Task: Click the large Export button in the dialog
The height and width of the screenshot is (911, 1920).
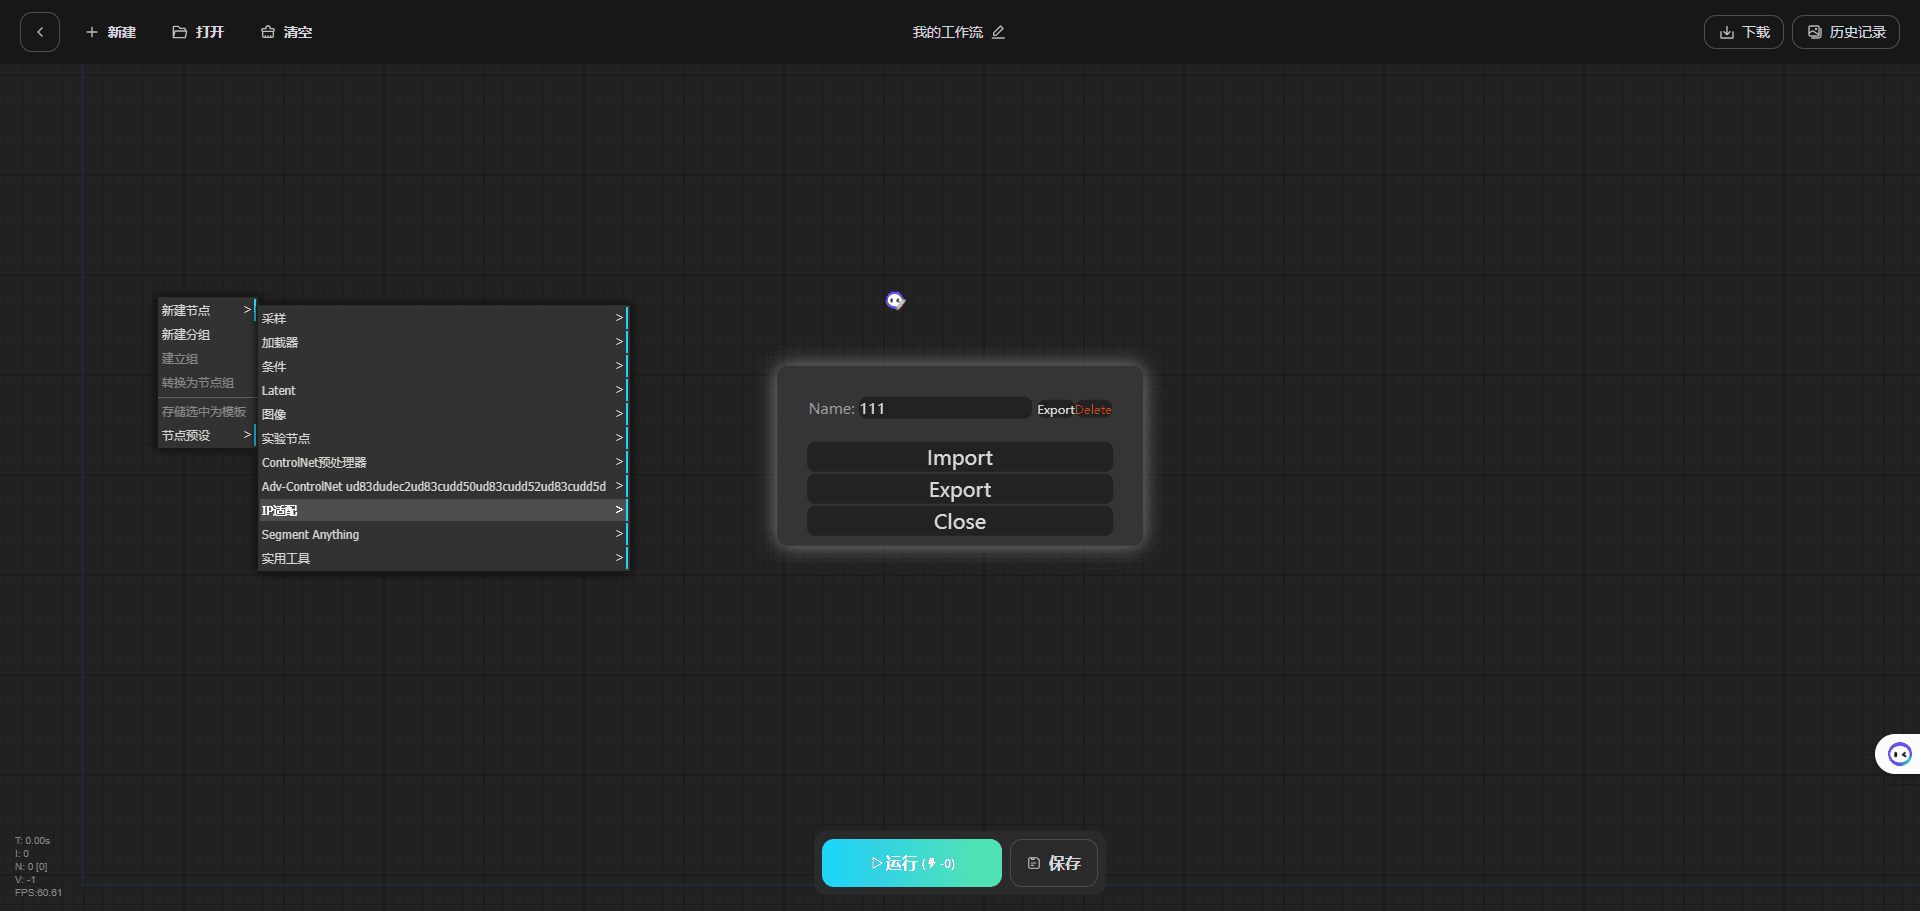Action: (x=960, y=489)
